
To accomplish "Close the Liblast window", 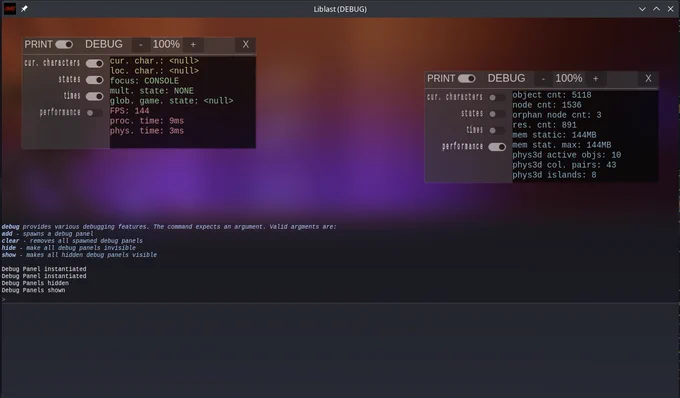I will [670, 9].
